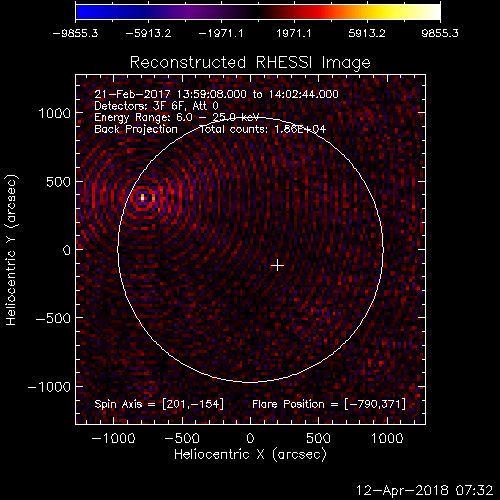Click the date-time range text line

(216, 94)
